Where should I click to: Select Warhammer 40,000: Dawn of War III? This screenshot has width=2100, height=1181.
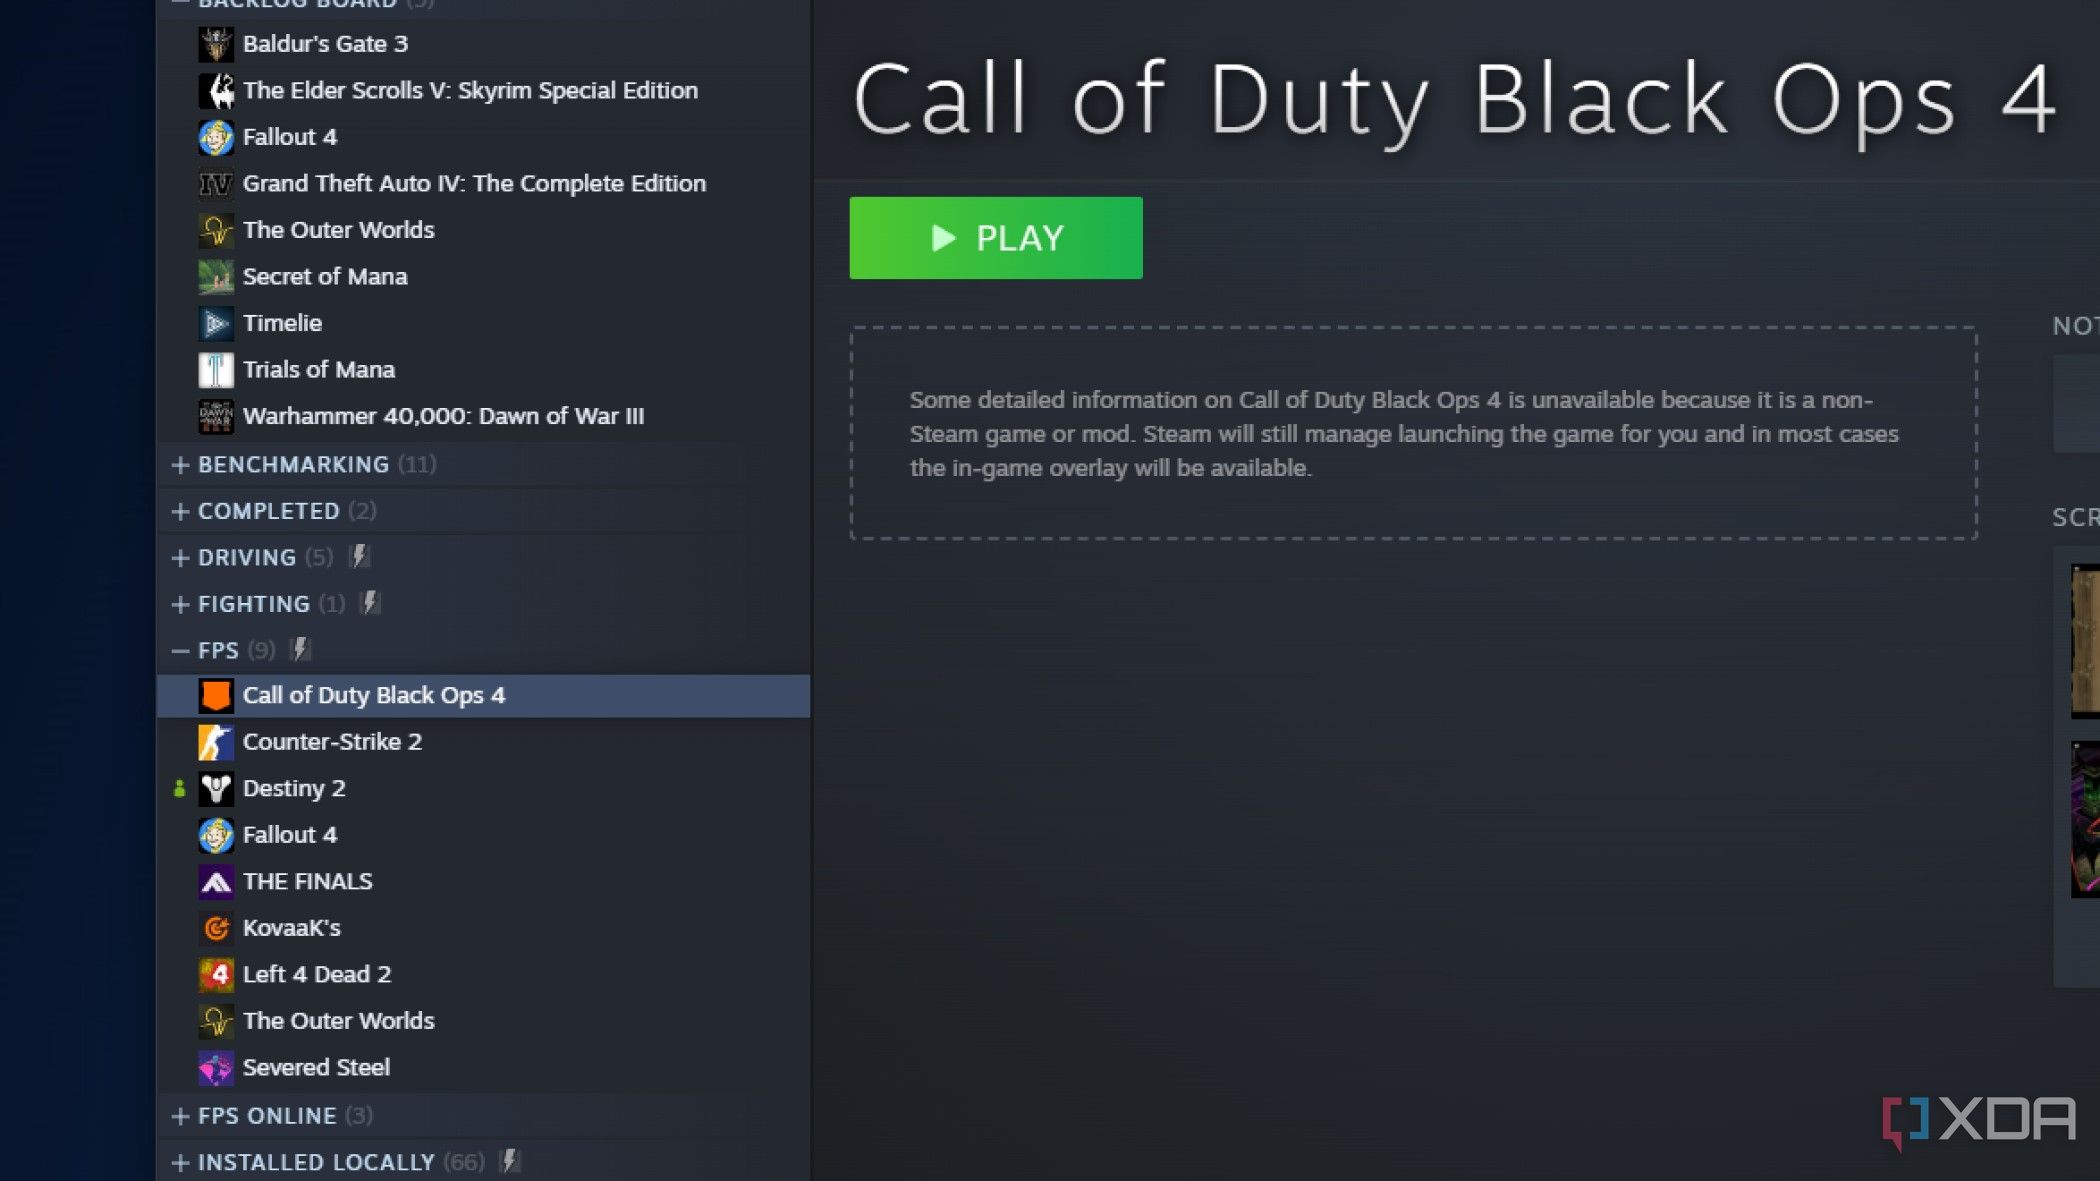[483, 416]
